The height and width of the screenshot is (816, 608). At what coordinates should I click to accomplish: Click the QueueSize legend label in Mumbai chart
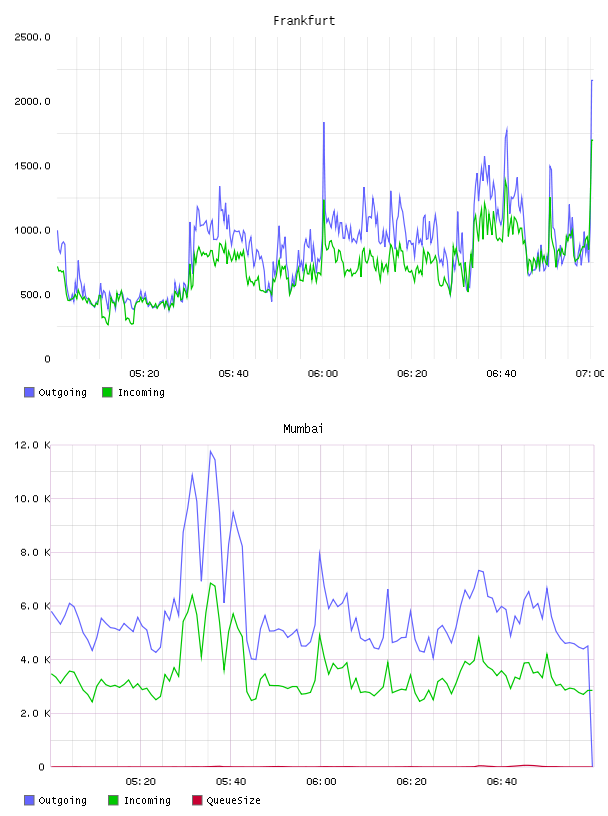tap(233, 800)
